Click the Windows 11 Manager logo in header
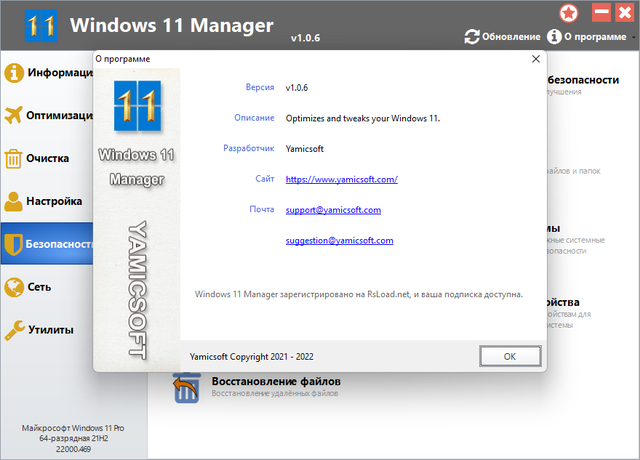 pyautogui.click(x=41, y=26)
